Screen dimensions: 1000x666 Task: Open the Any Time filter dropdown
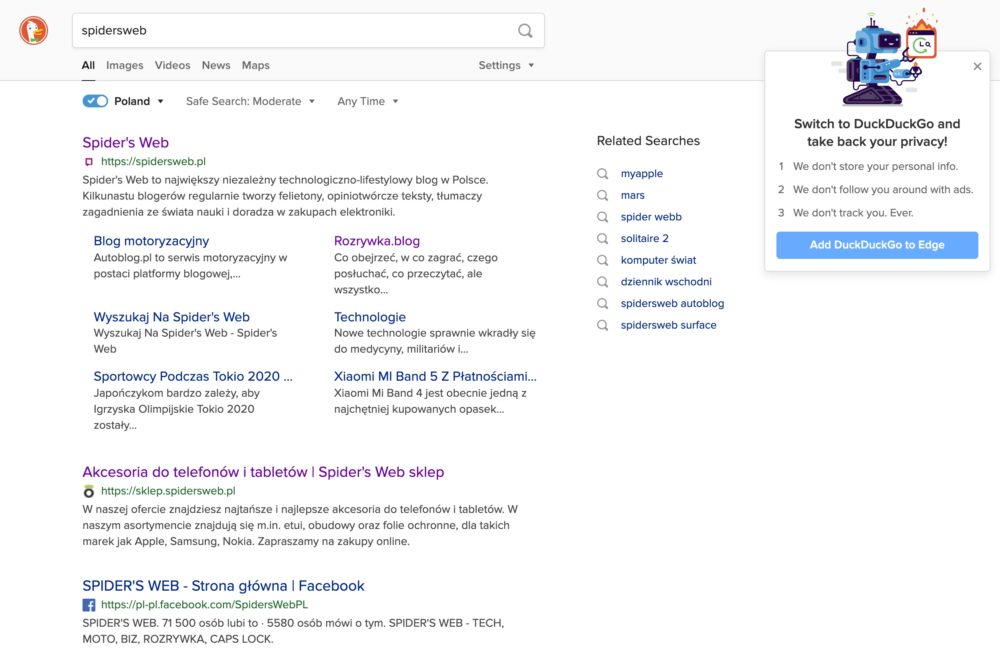coord(368,101)
